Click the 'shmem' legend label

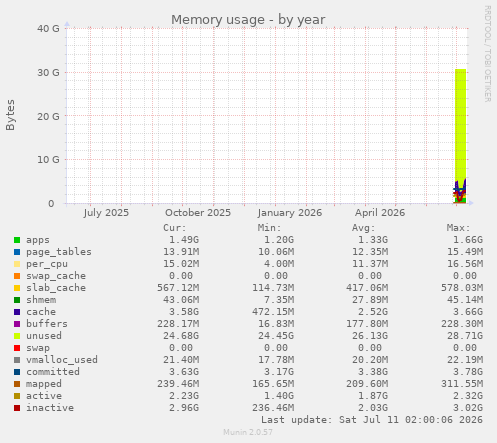[41, 300]
